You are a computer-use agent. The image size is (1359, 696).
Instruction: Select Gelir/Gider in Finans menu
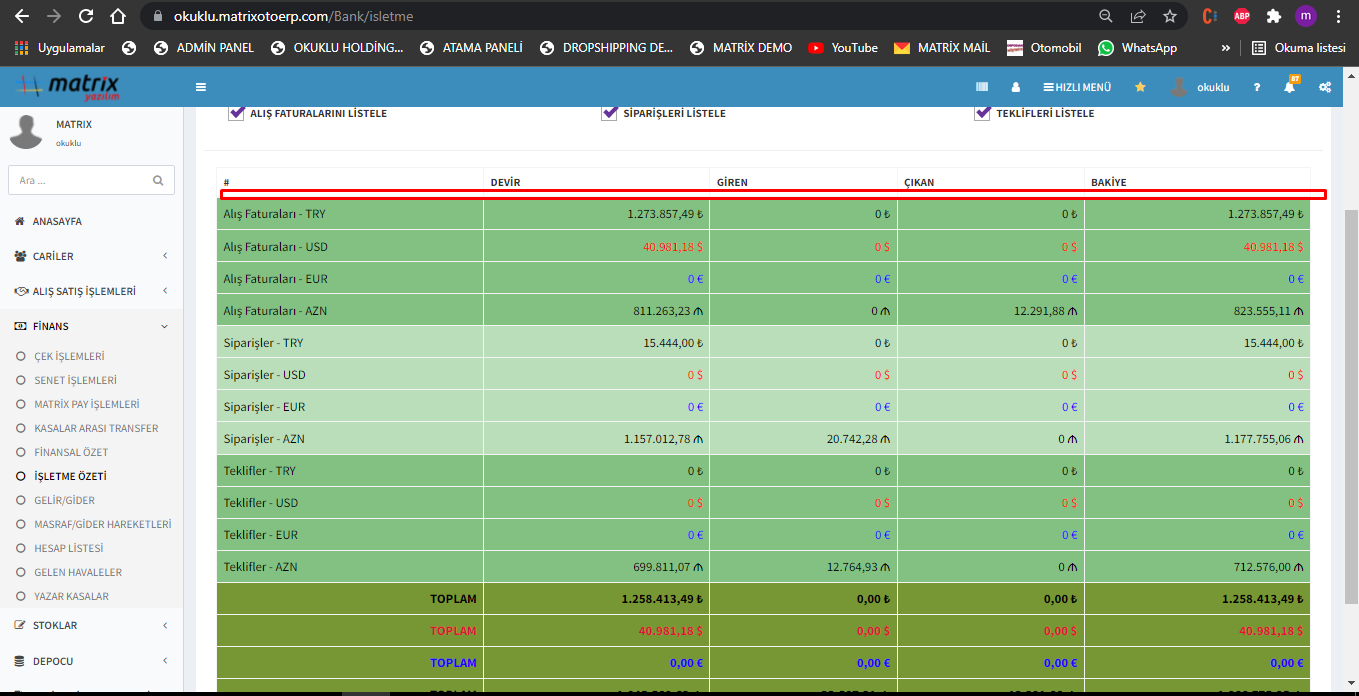point(64,500)
